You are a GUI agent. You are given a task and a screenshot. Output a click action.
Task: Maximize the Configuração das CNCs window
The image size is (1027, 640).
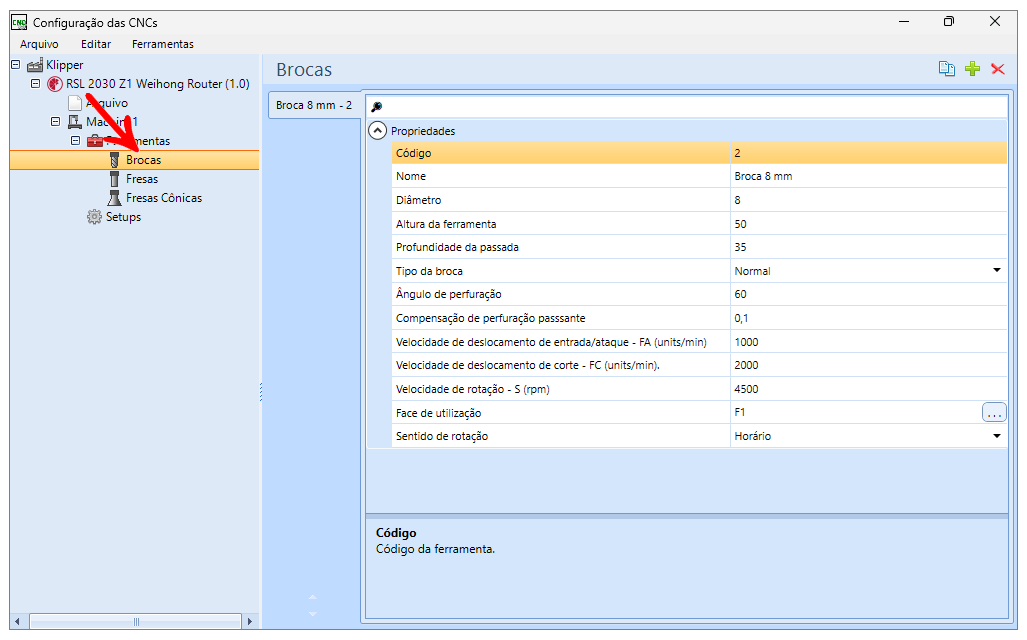pyautogui.click(x=948, y=22)
